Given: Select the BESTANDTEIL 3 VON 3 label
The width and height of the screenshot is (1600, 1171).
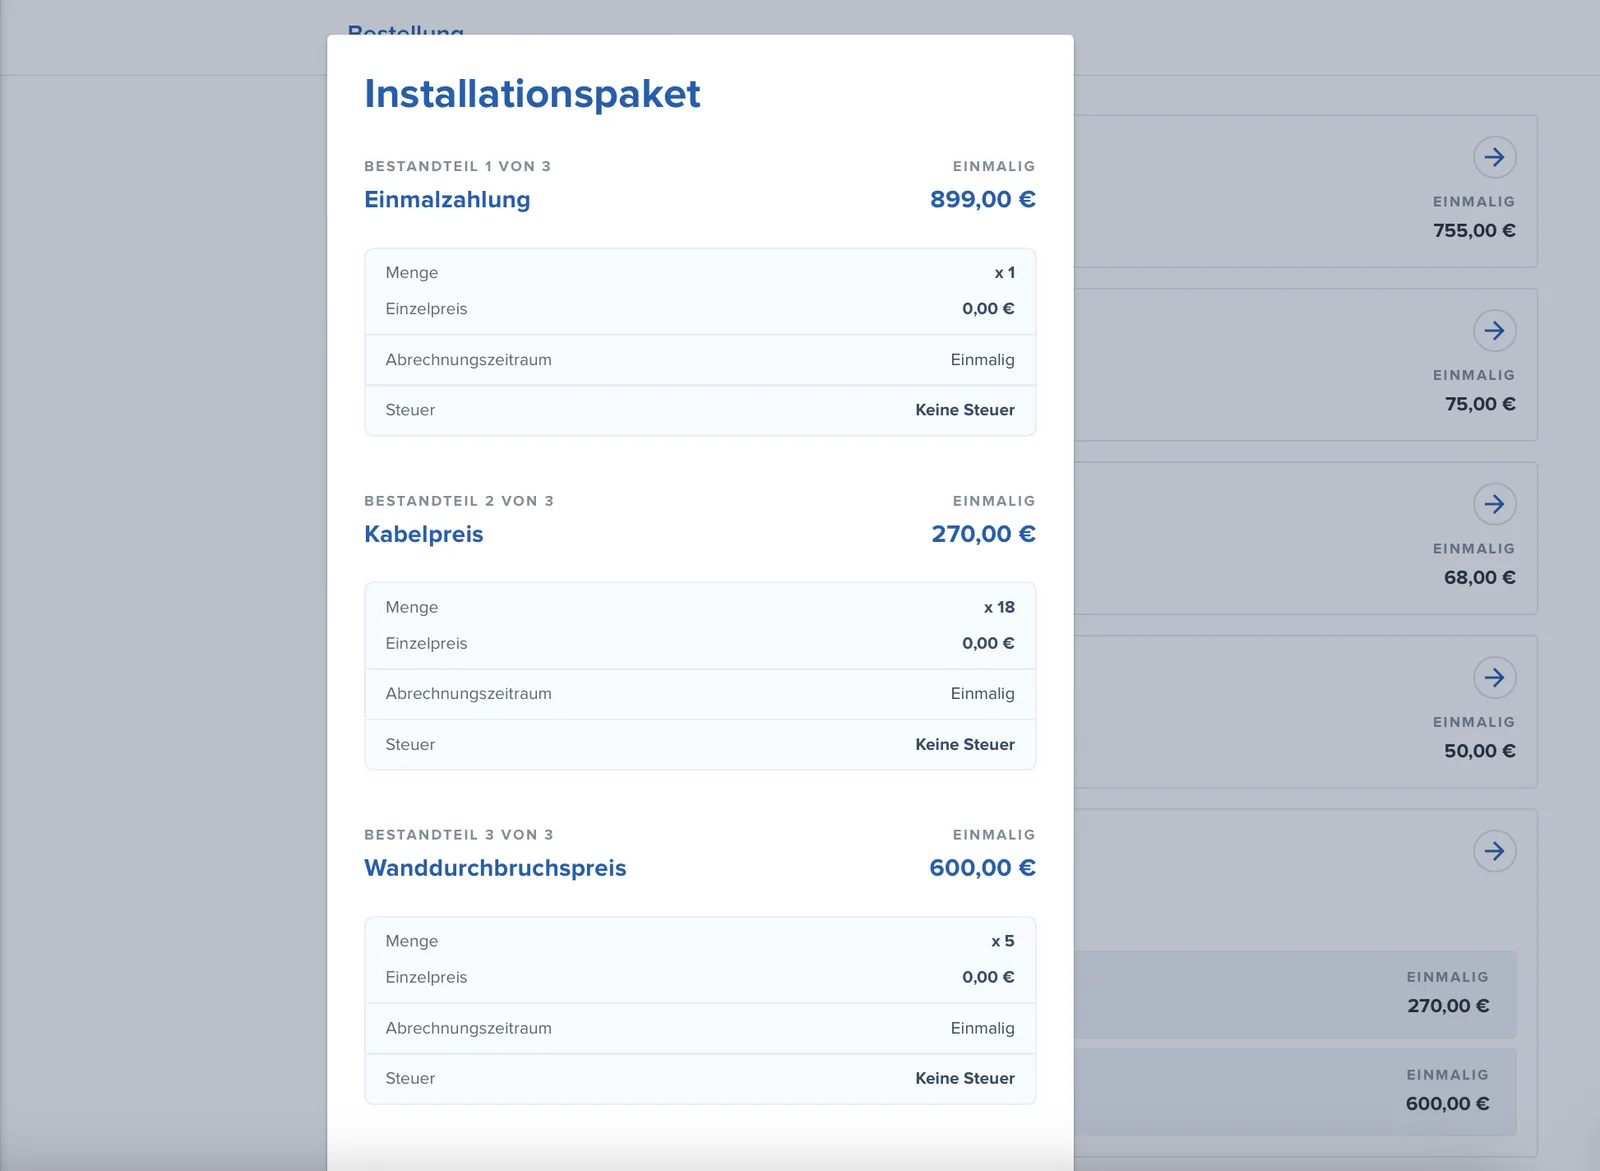Looking at the screenshot, I should [x=459, y=835].
